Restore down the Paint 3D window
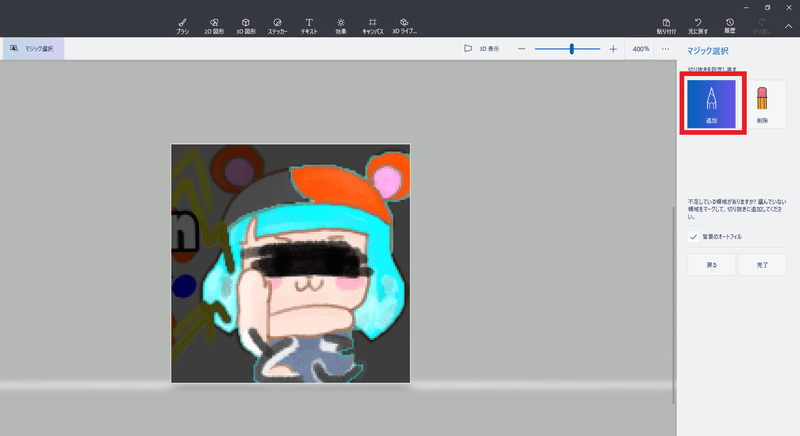Viewport: 800px width, 436px height. [767, 8]
